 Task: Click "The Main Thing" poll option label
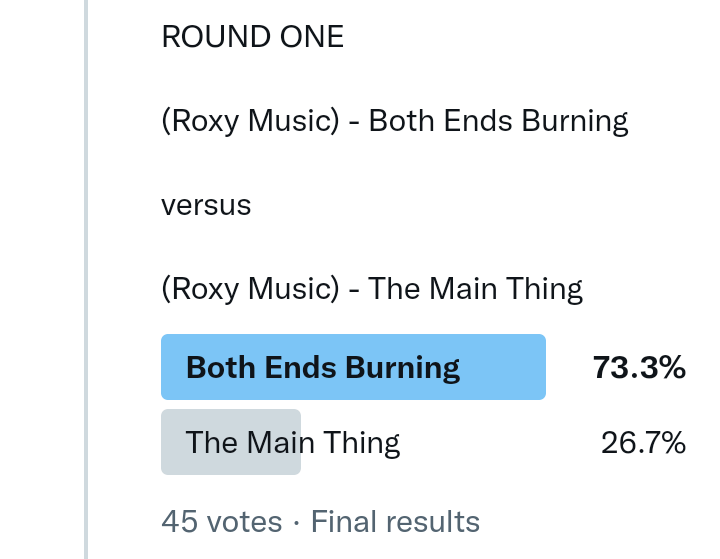293,442
